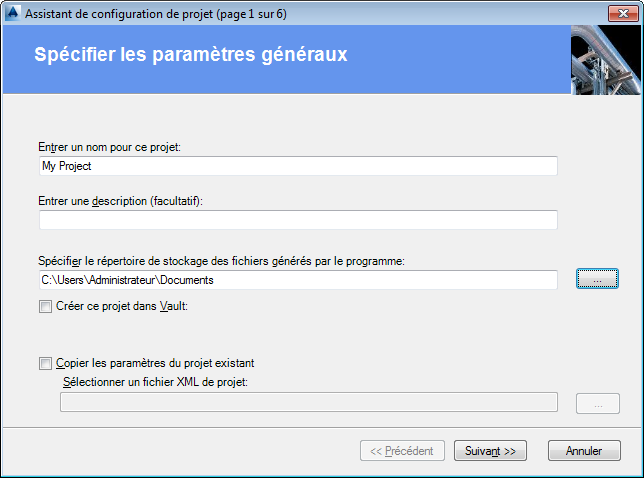
Task: Click the piping image in the header
Action: (x=604, y=59)
